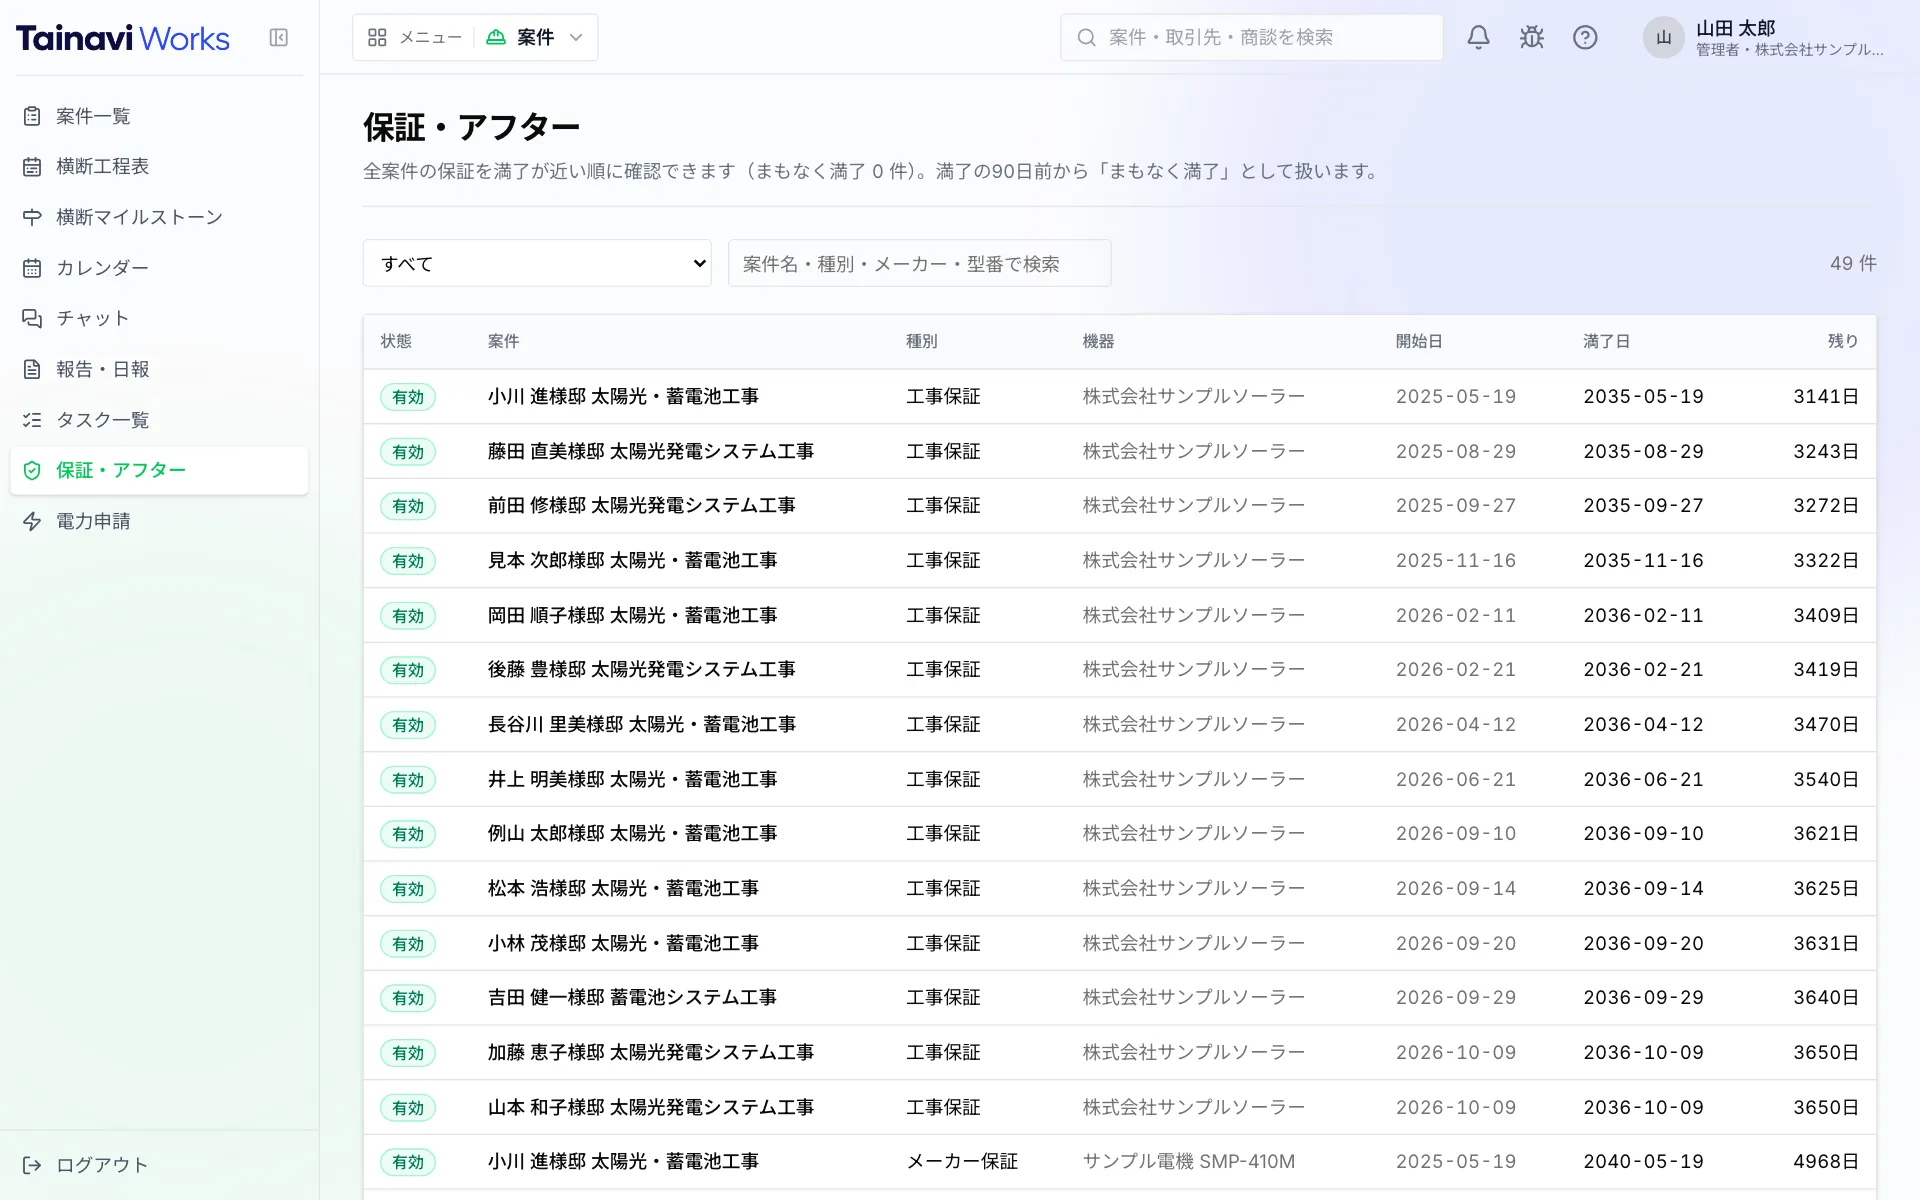This screenshot has height=1200, width=1920.
Task: Click the メニュー grid icon
Action: tap(377, 38)
